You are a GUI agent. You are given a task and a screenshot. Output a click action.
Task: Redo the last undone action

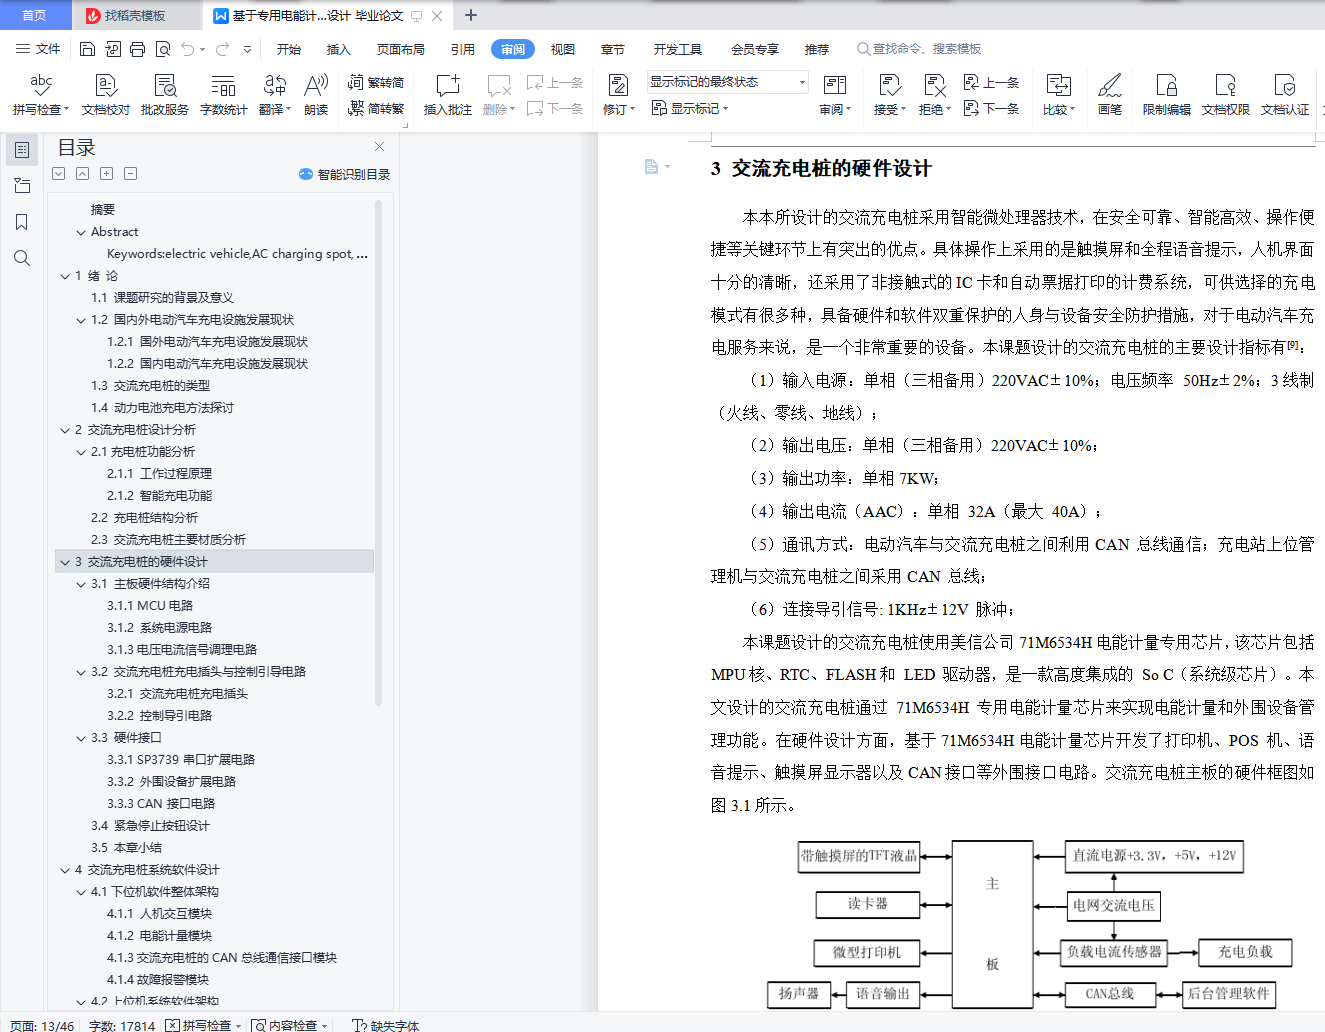222,49
